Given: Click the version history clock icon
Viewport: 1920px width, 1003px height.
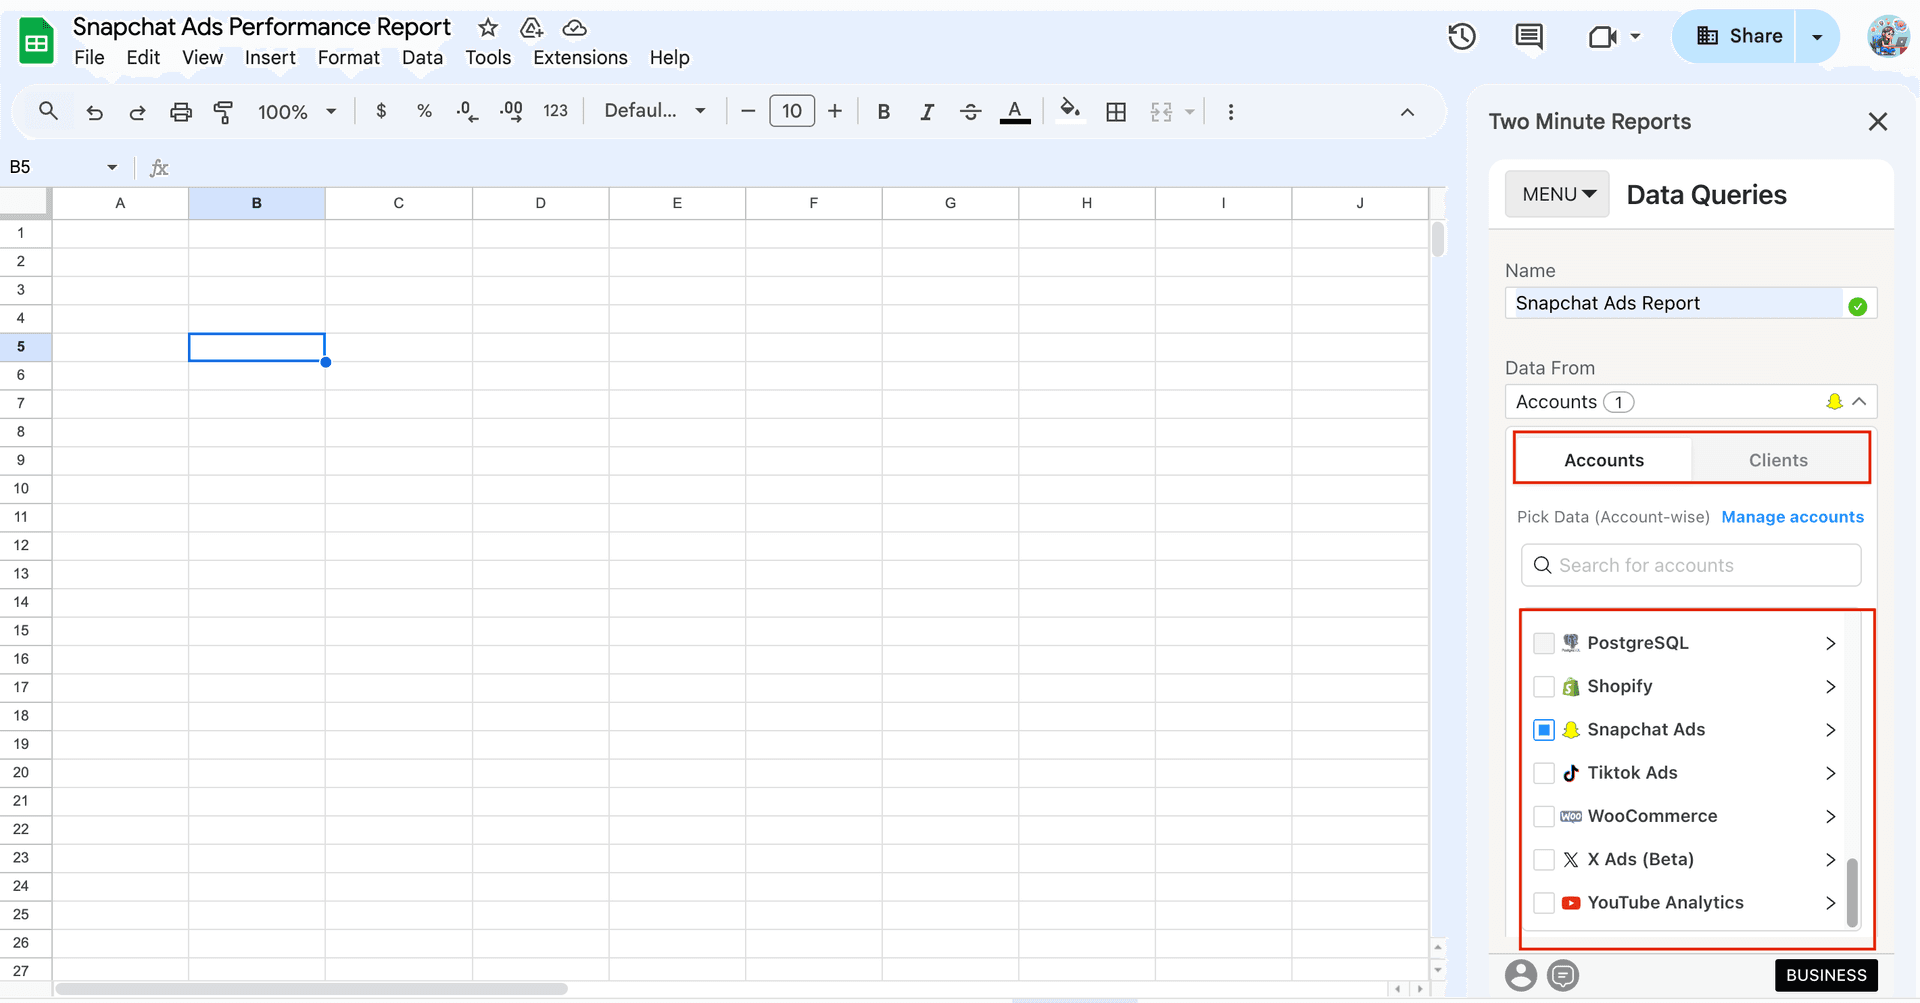Looking at the screenshot, I should 1461,36.
